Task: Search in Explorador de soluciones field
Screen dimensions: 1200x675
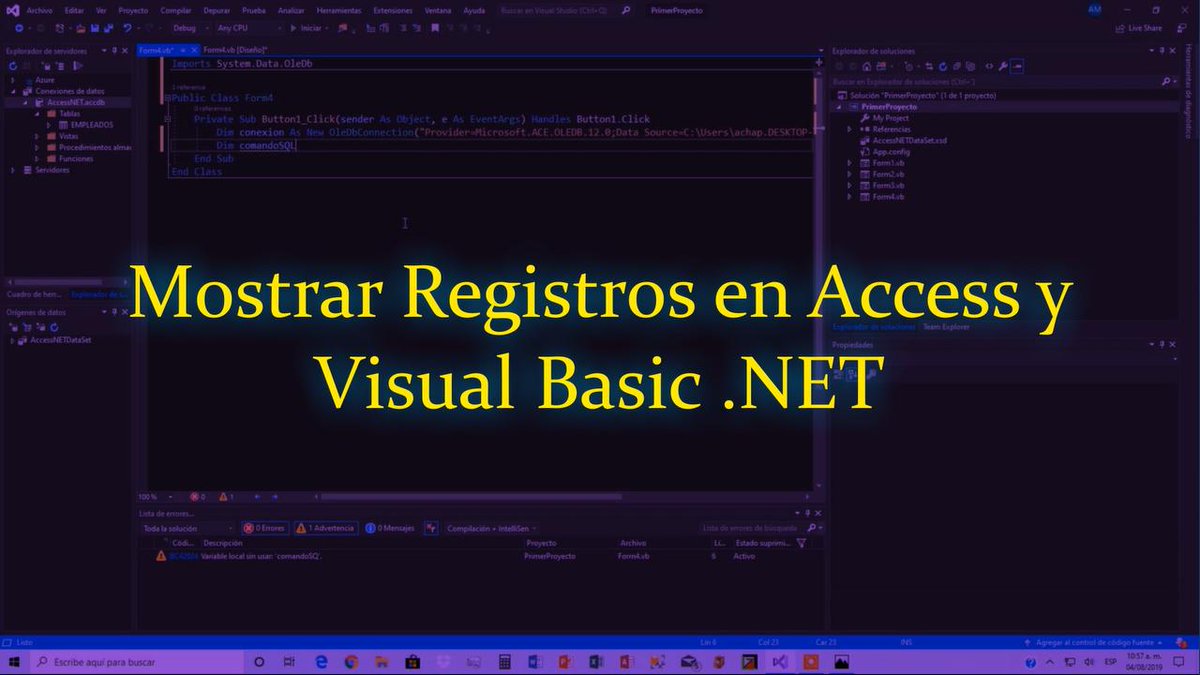Action: [1005, 80]
